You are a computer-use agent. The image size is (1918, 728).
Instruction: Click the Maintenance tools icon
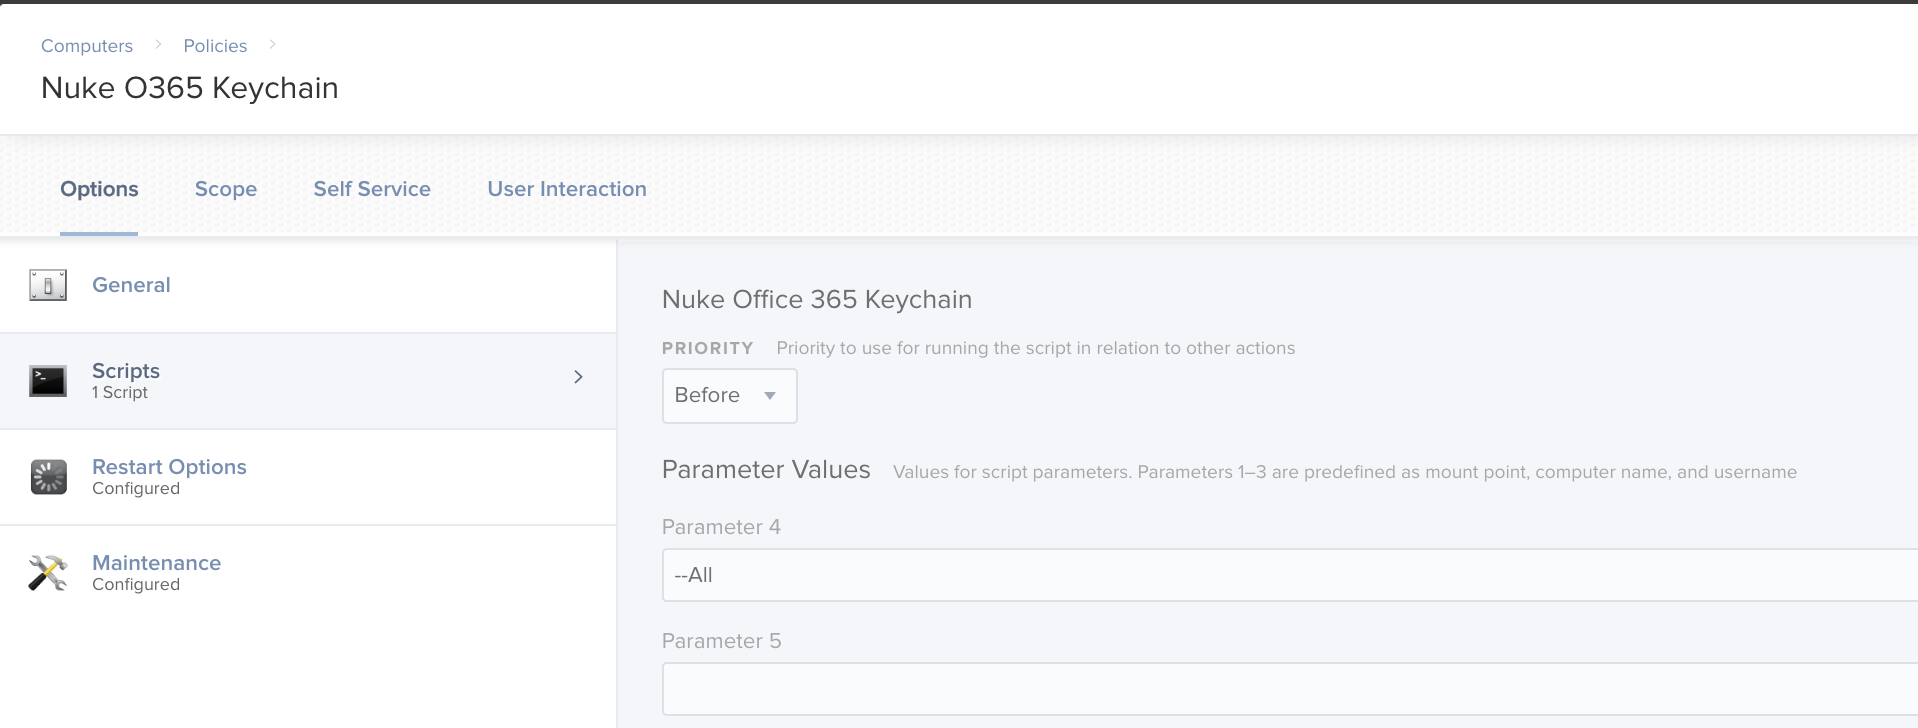(x=48, y=573)
